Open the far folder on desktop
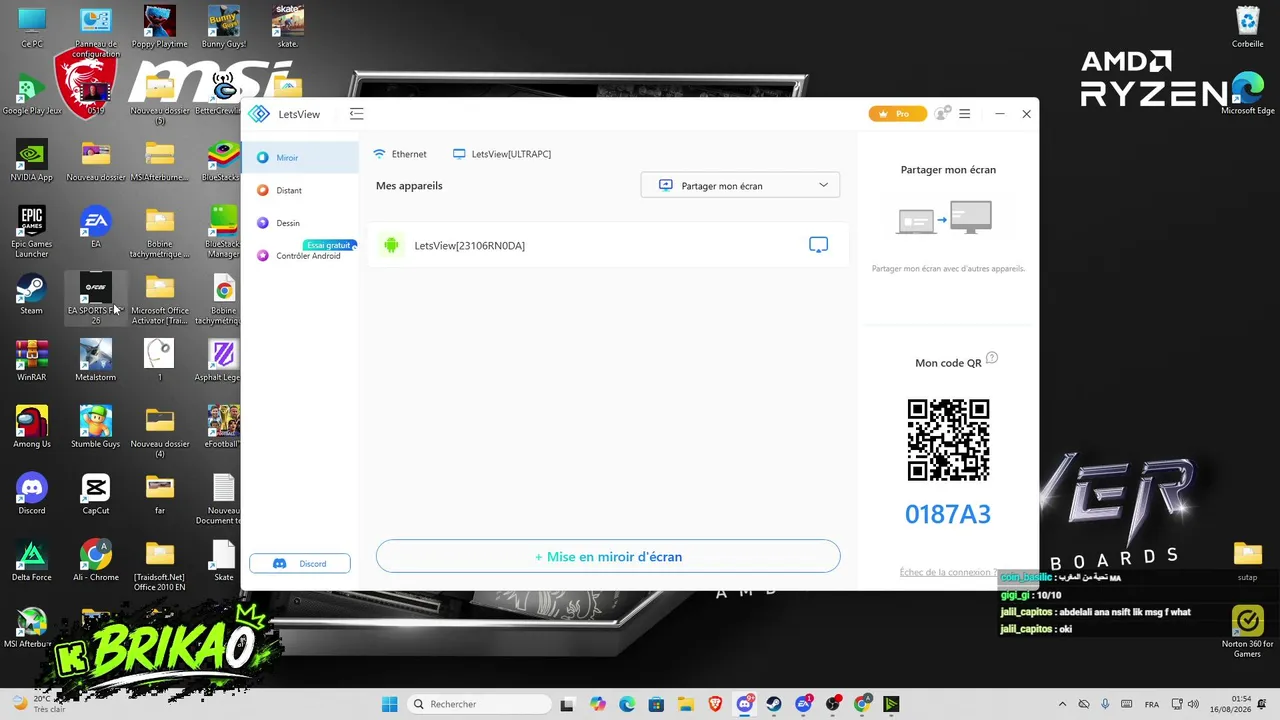This screenshot has width=1280, height=720. coord(160,494)
